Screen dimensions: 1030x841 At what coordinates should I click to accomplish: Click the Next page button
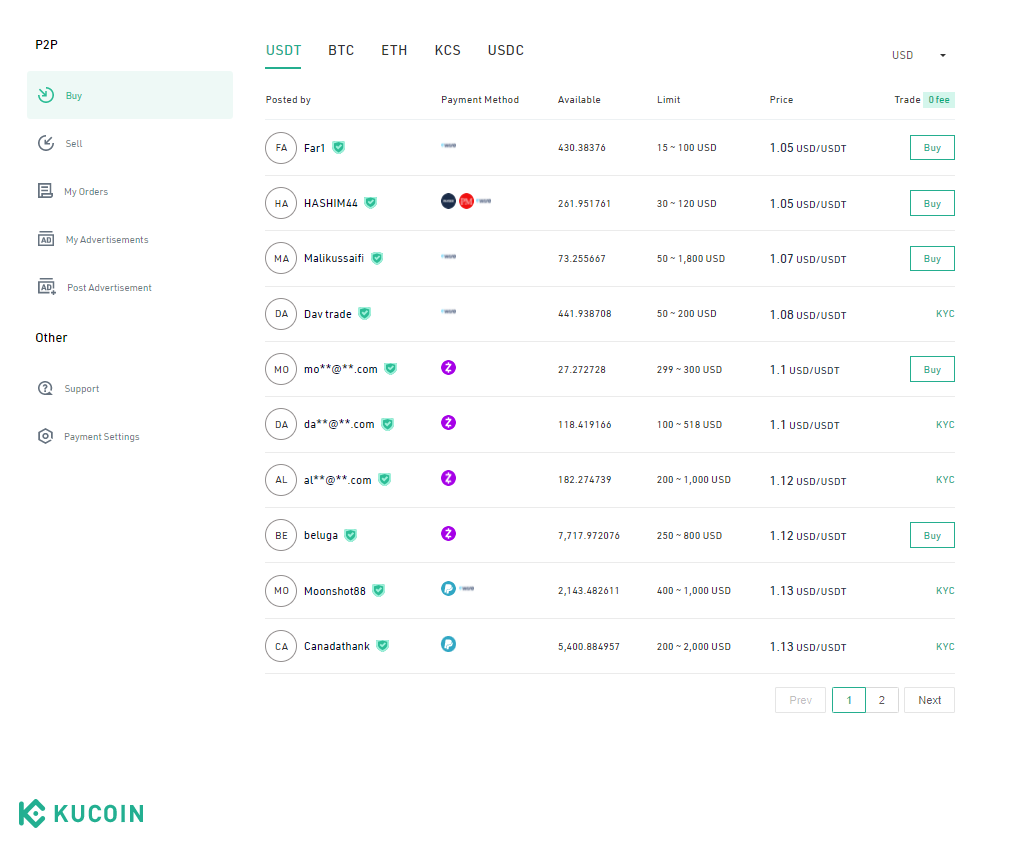coord(929,700)
